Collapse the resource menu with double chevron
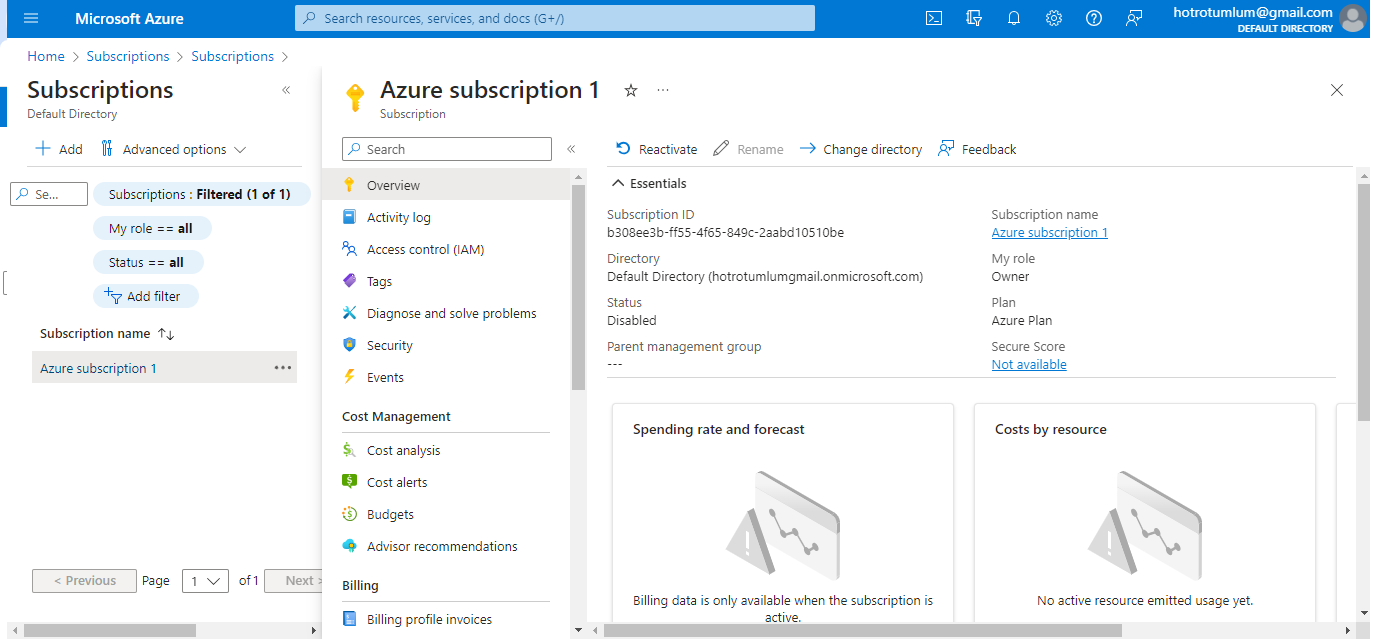Screen dimensions: 1373x639 [571, 149]
